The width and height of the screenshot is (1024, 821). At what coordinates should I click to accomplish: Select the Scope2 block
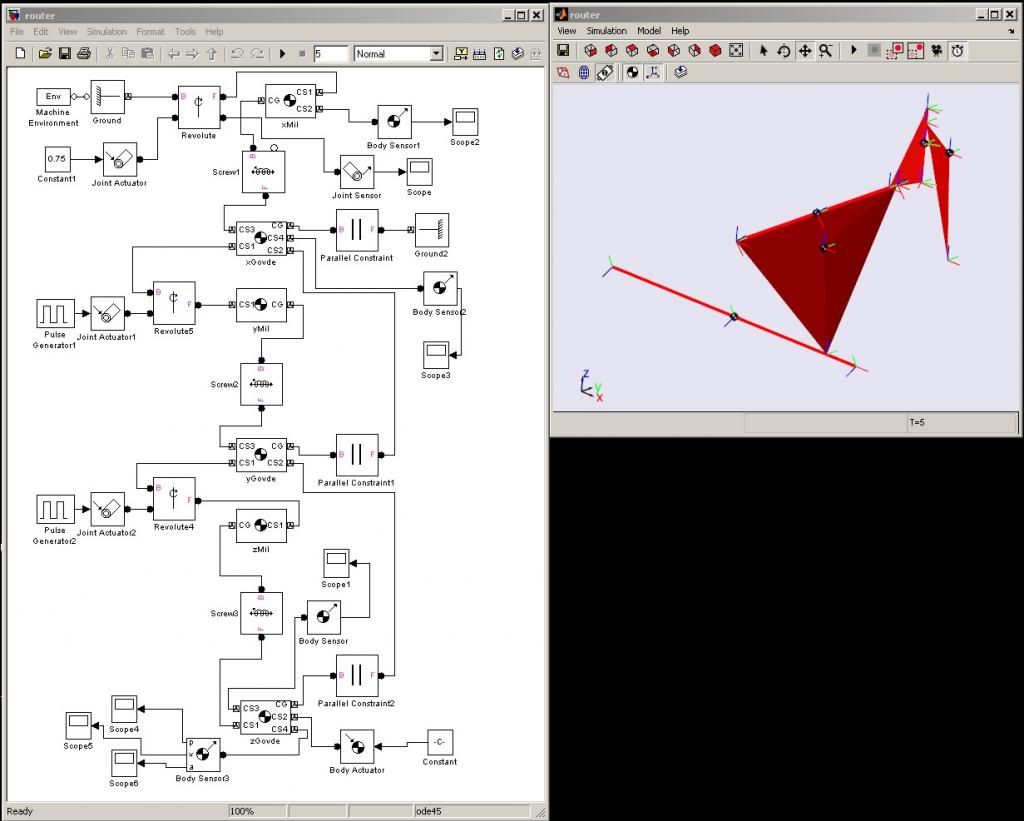pos(465,121)
